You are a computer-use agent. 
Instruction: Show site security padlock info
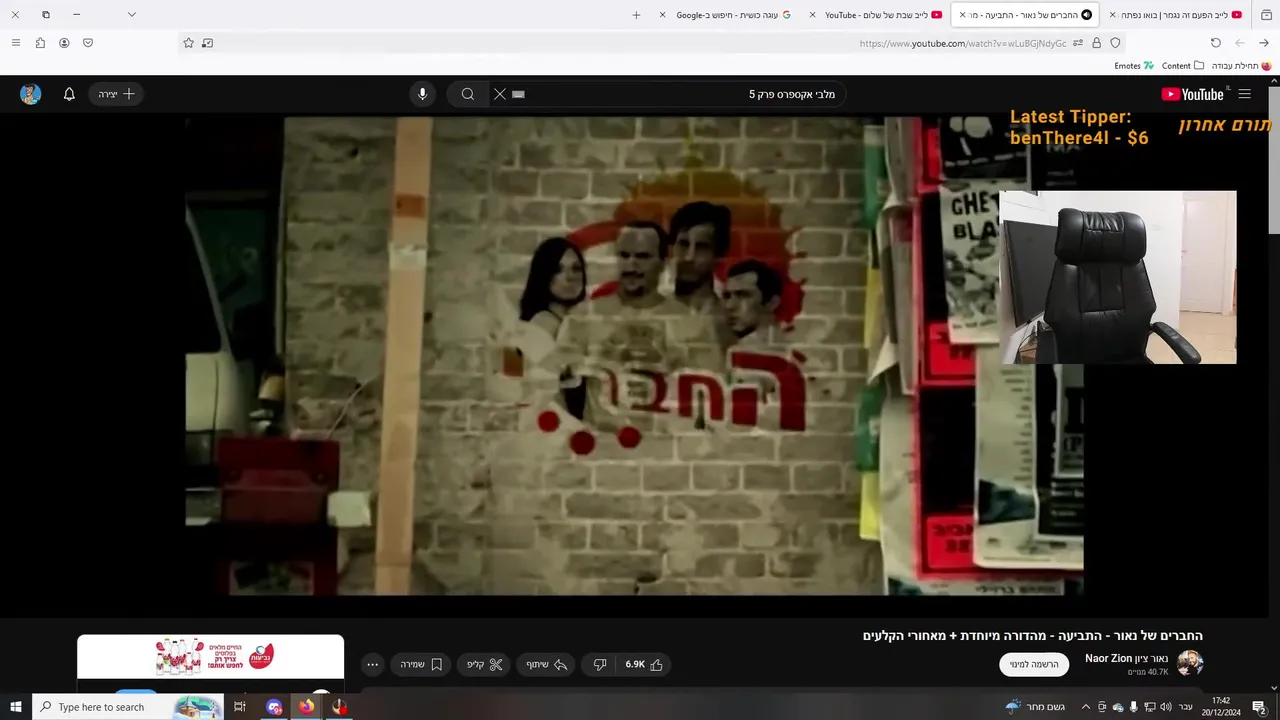[x=1097, y=43]
